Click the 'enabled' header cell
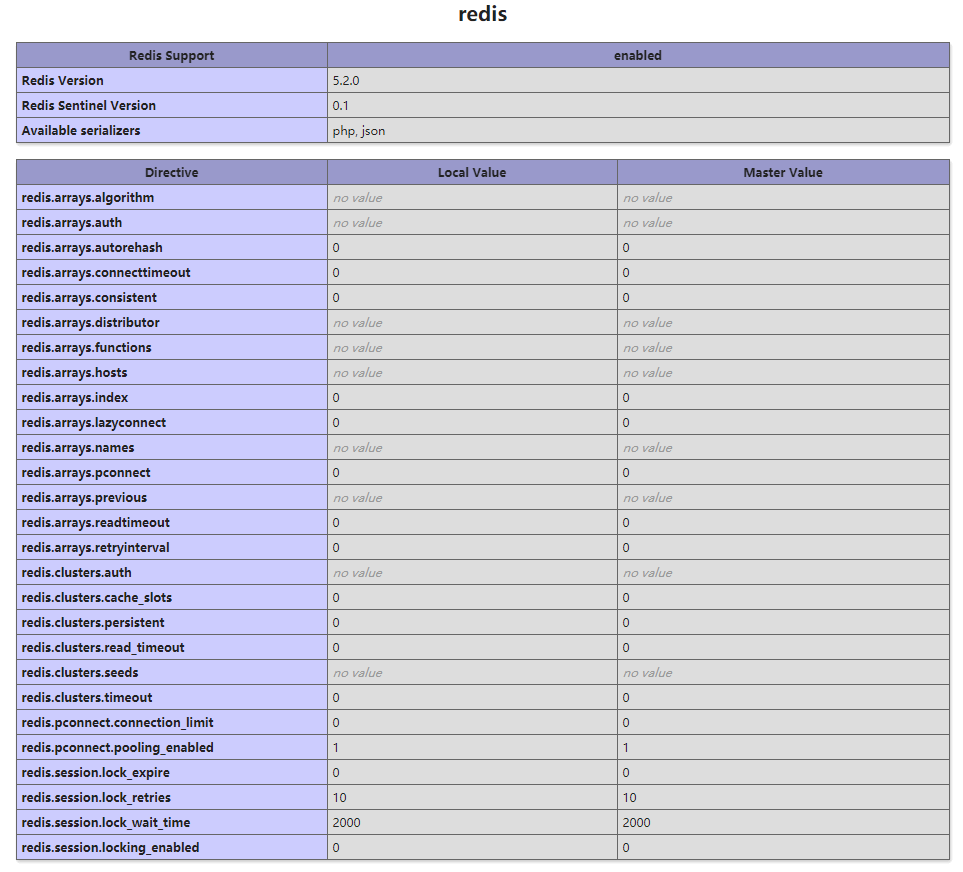 [x=638, y=55]
